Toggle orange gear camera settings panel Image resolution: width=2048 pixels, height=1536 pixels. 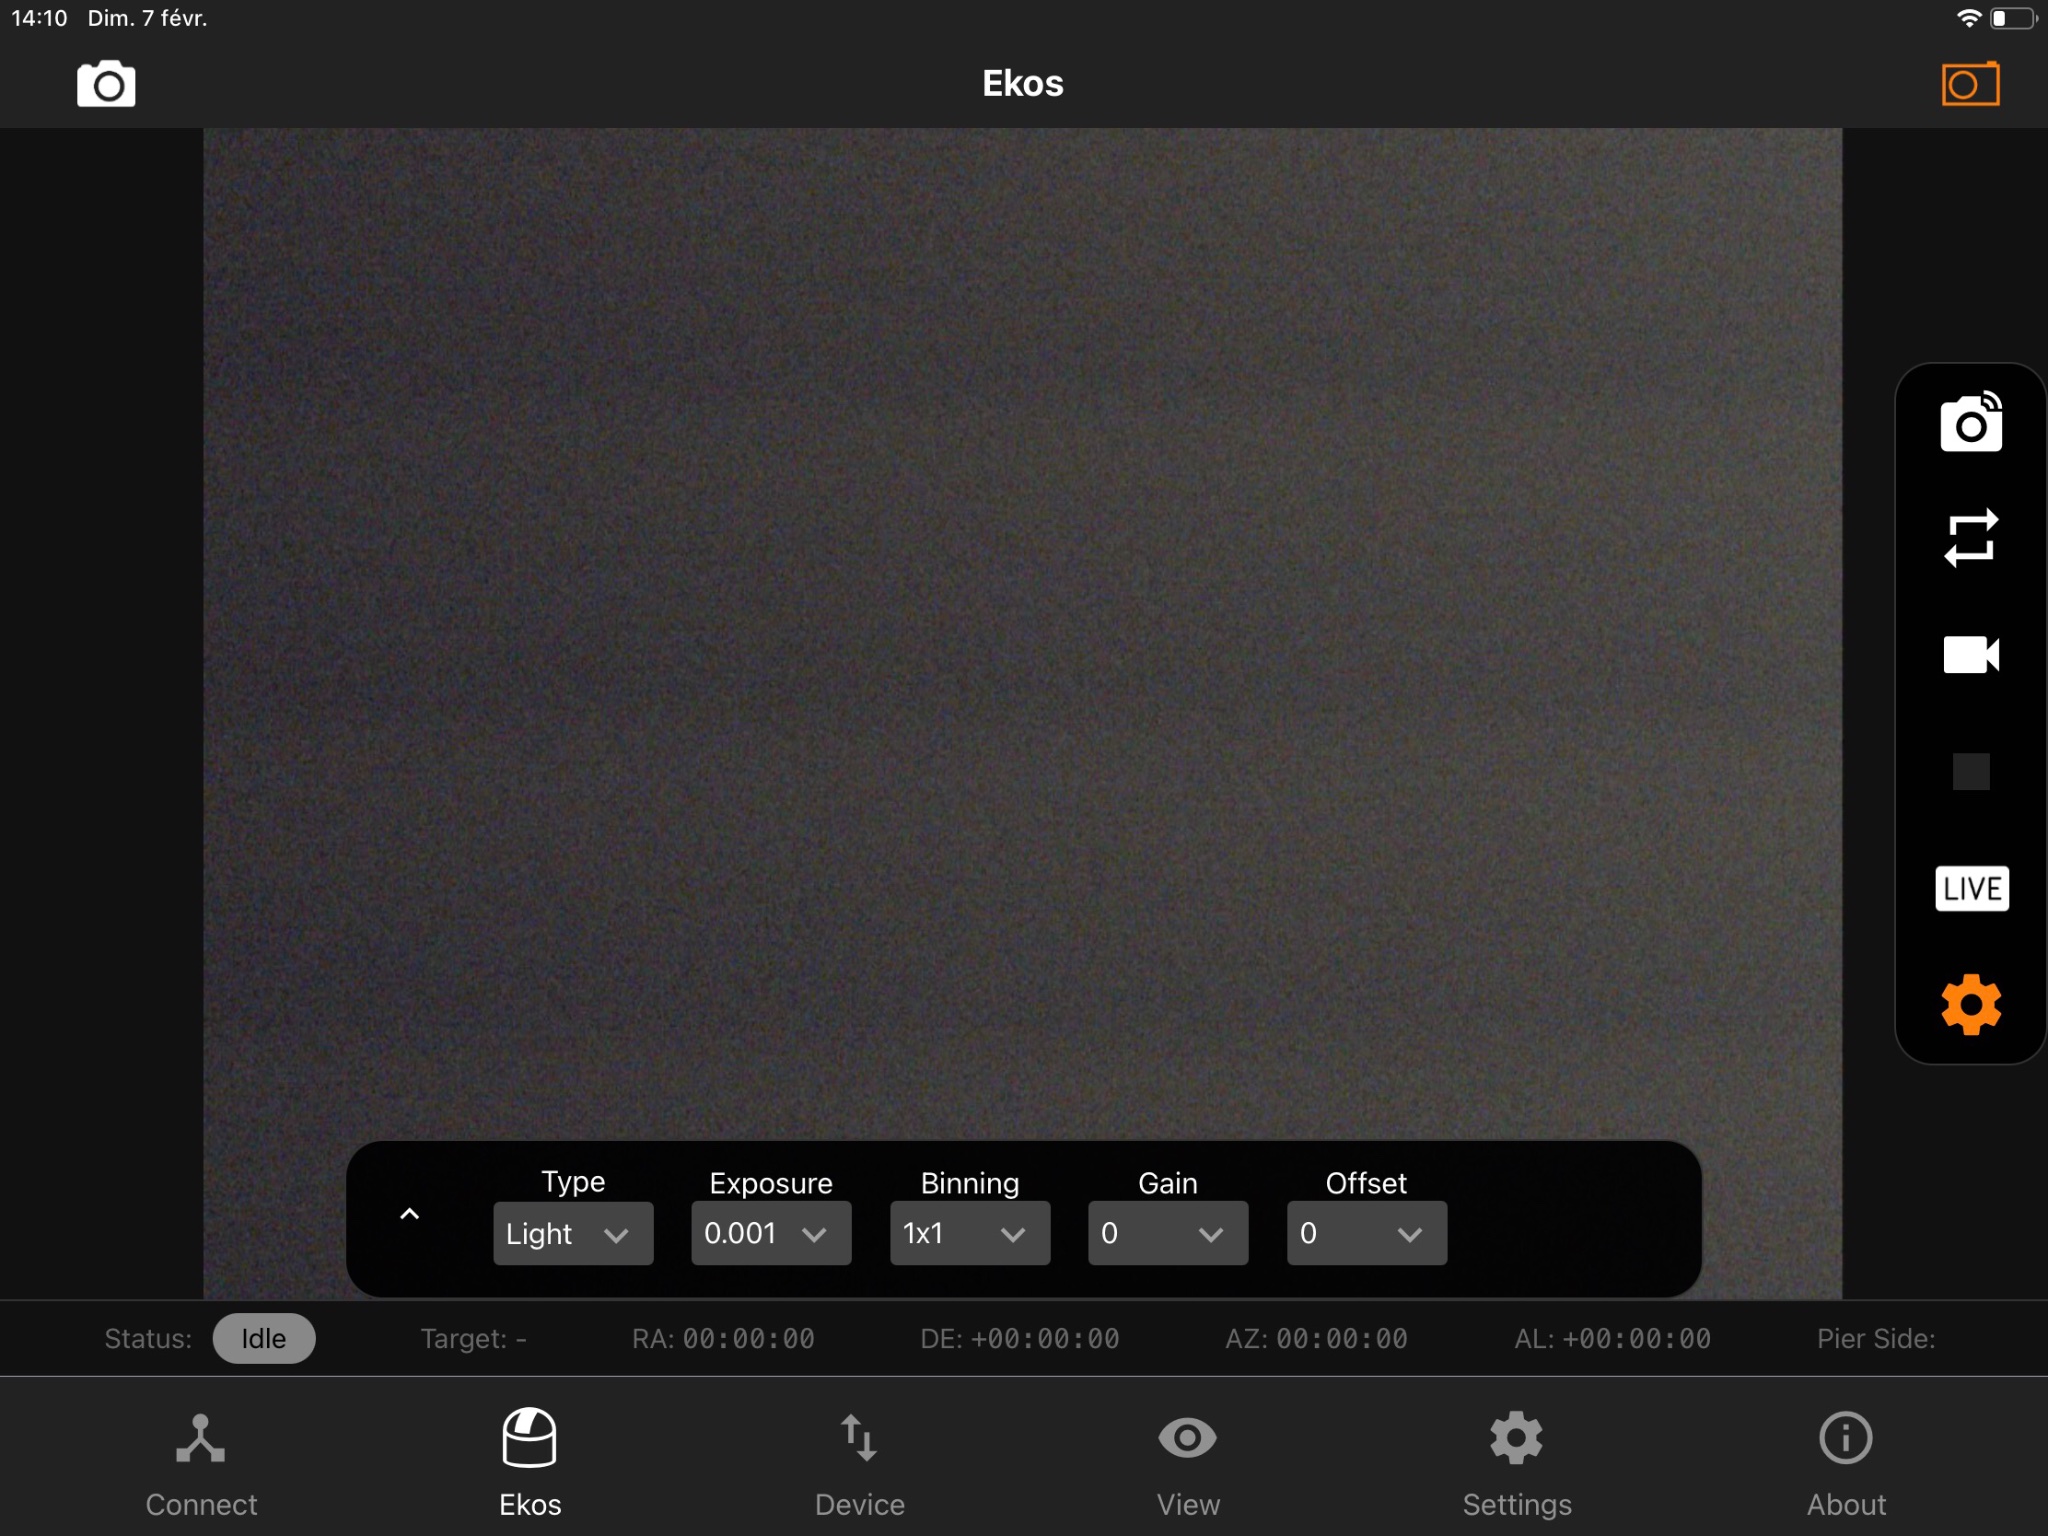pos(1971,1005)
